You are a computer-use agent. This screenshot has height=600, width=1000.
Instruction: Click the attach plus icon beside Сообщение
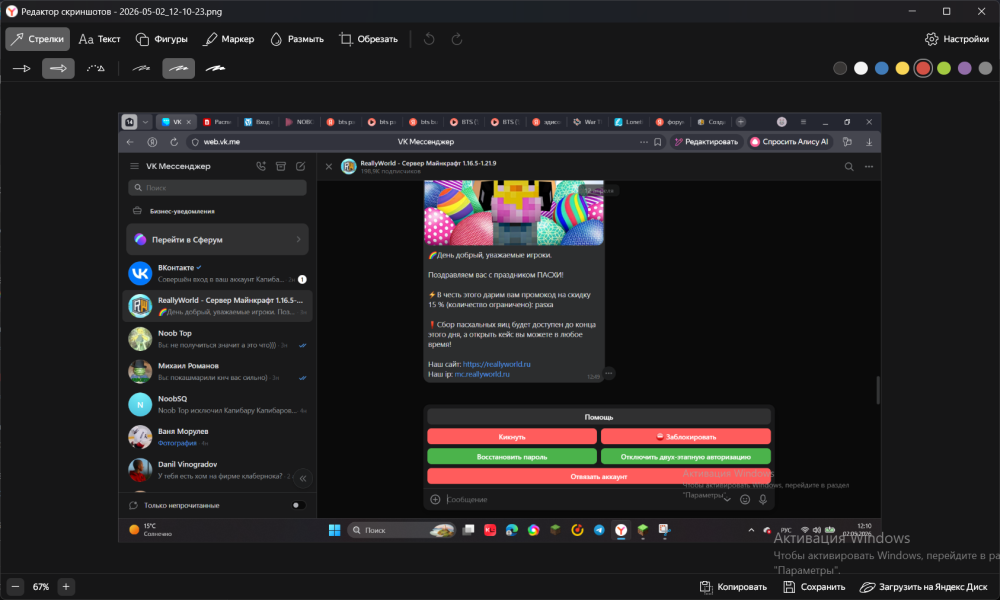[435, 499]
